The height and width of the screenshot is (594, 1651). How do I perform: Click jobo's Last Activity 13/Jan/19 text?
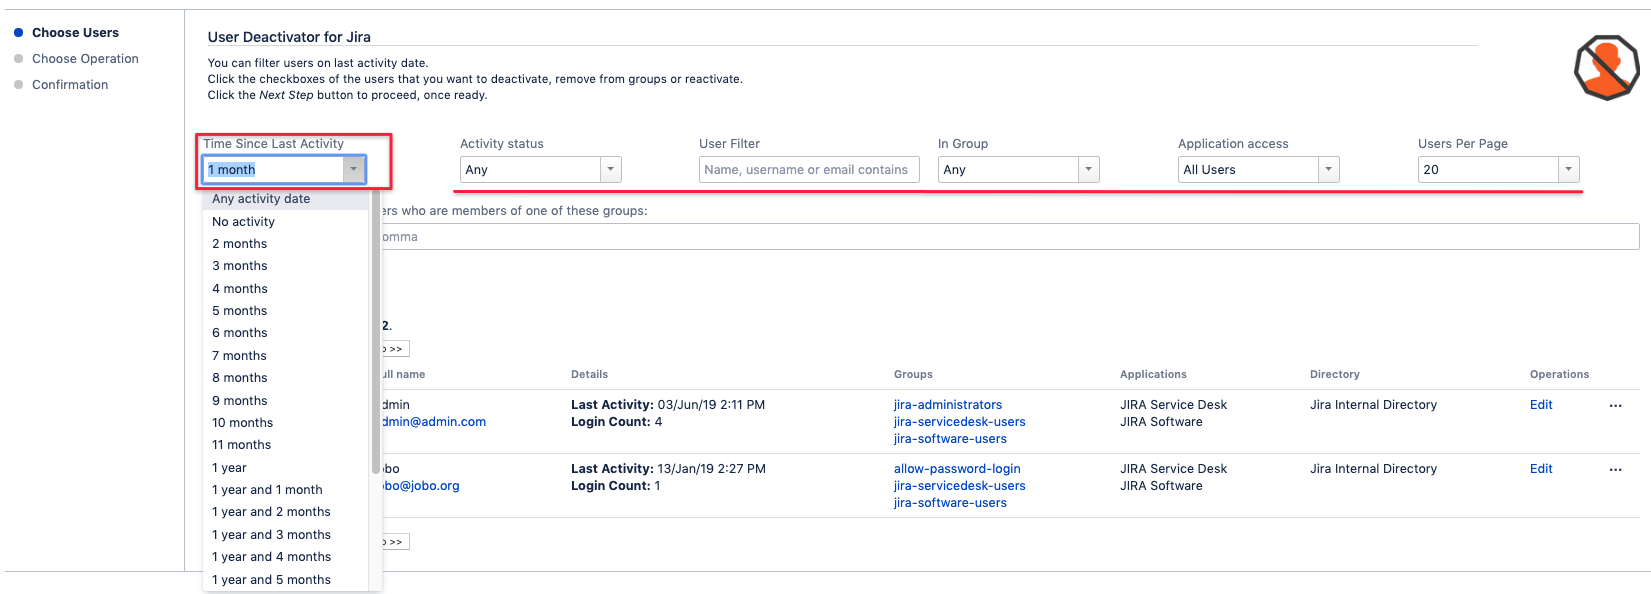click(668, 469)
